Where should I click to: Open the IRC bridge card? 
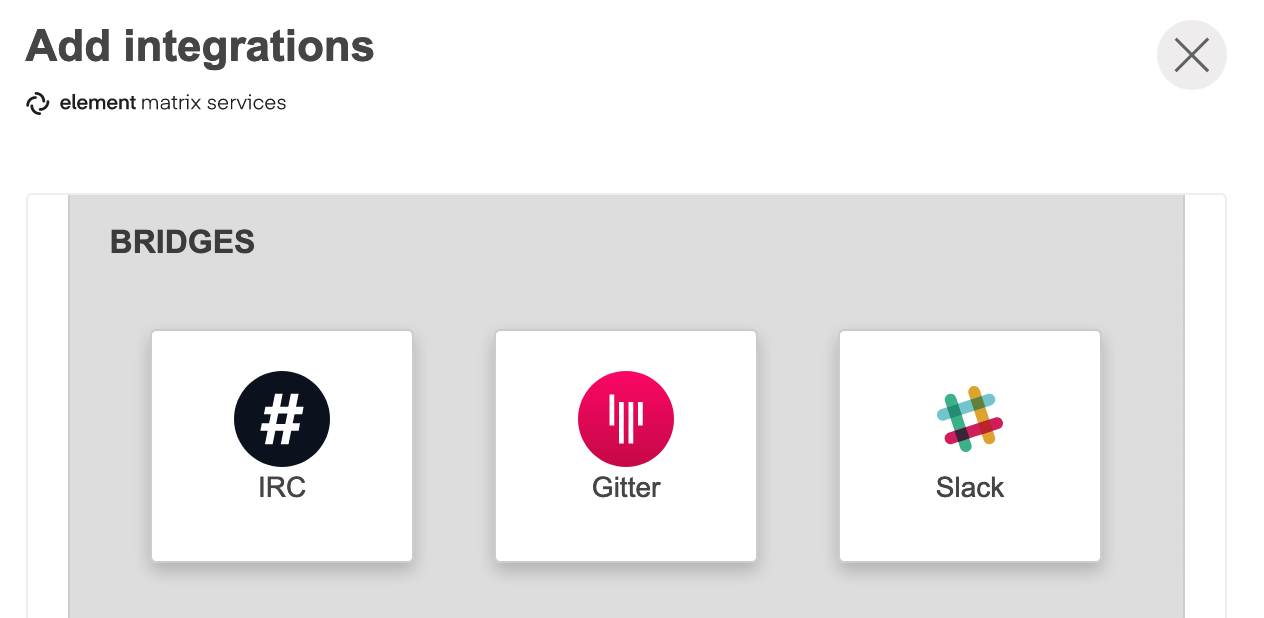coord(282,446)
